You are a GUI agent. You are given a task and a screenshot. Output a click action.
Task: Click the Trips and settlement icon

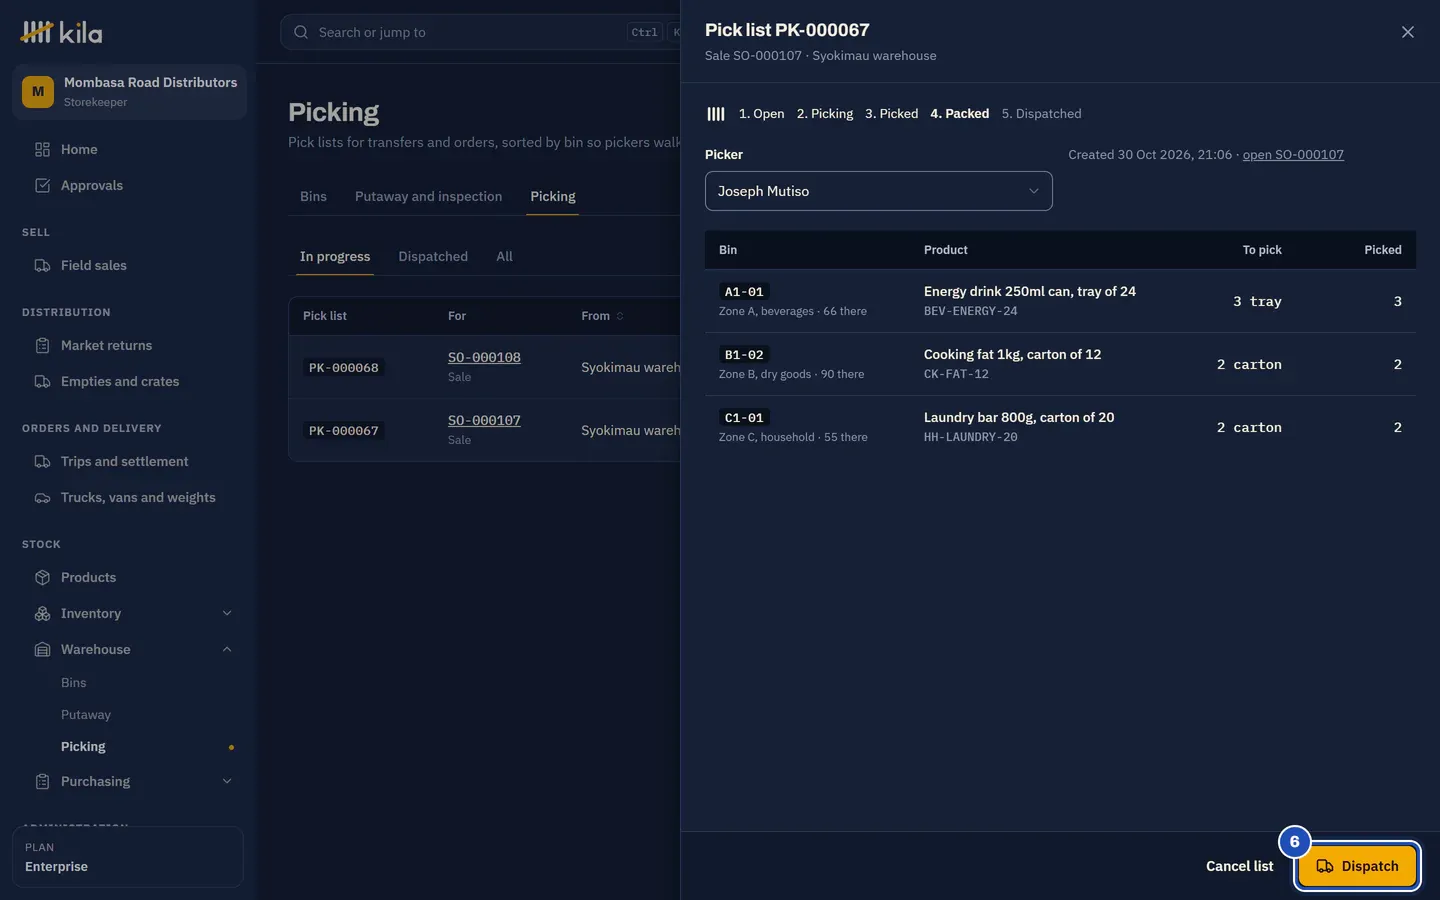[x=42, y=462]
